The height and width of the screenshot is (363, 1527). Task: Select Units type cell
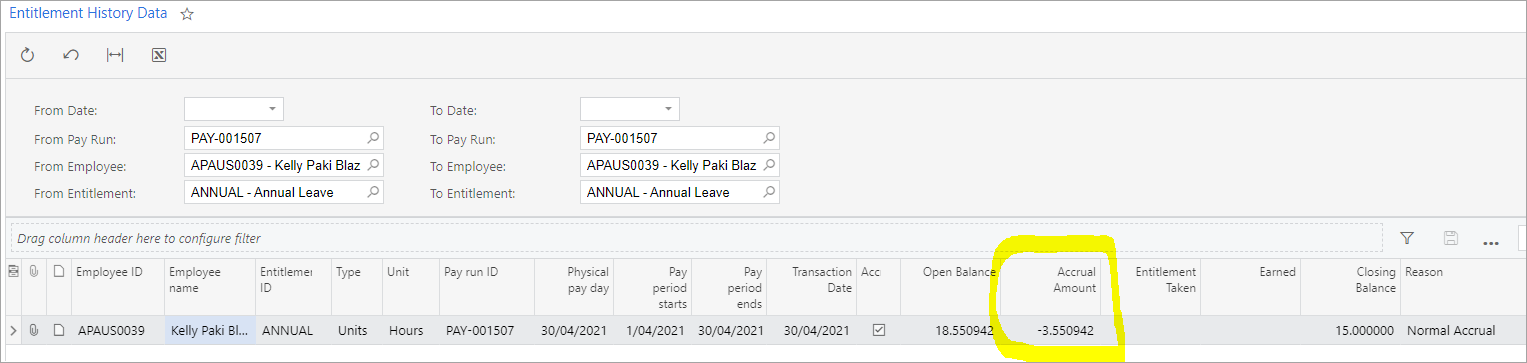[x=356, y=330]
